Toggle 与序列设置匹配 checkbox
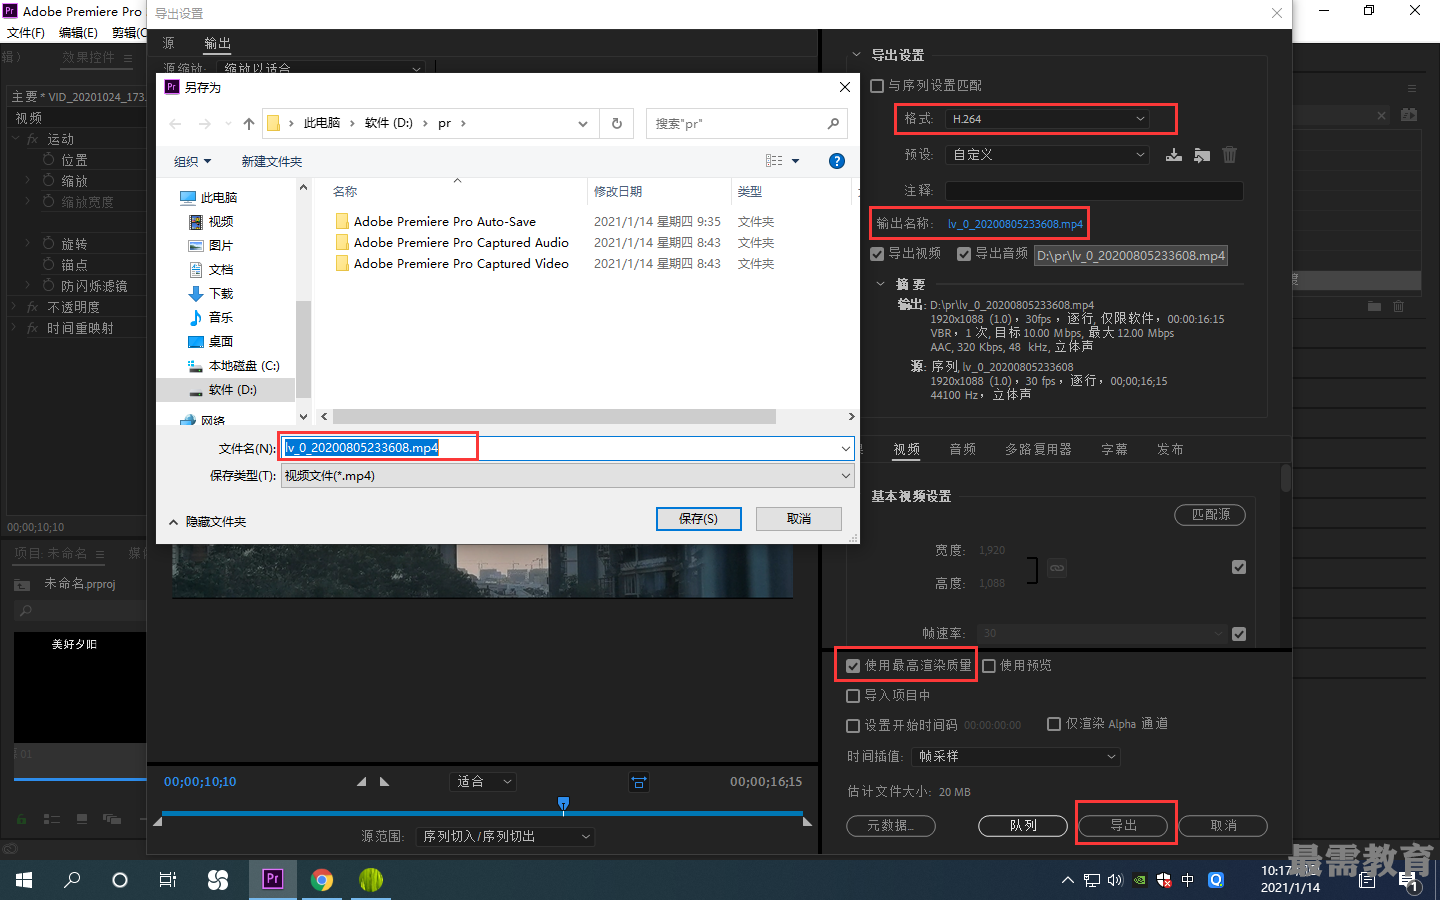 pyautogui.click(x=877, y=86)
